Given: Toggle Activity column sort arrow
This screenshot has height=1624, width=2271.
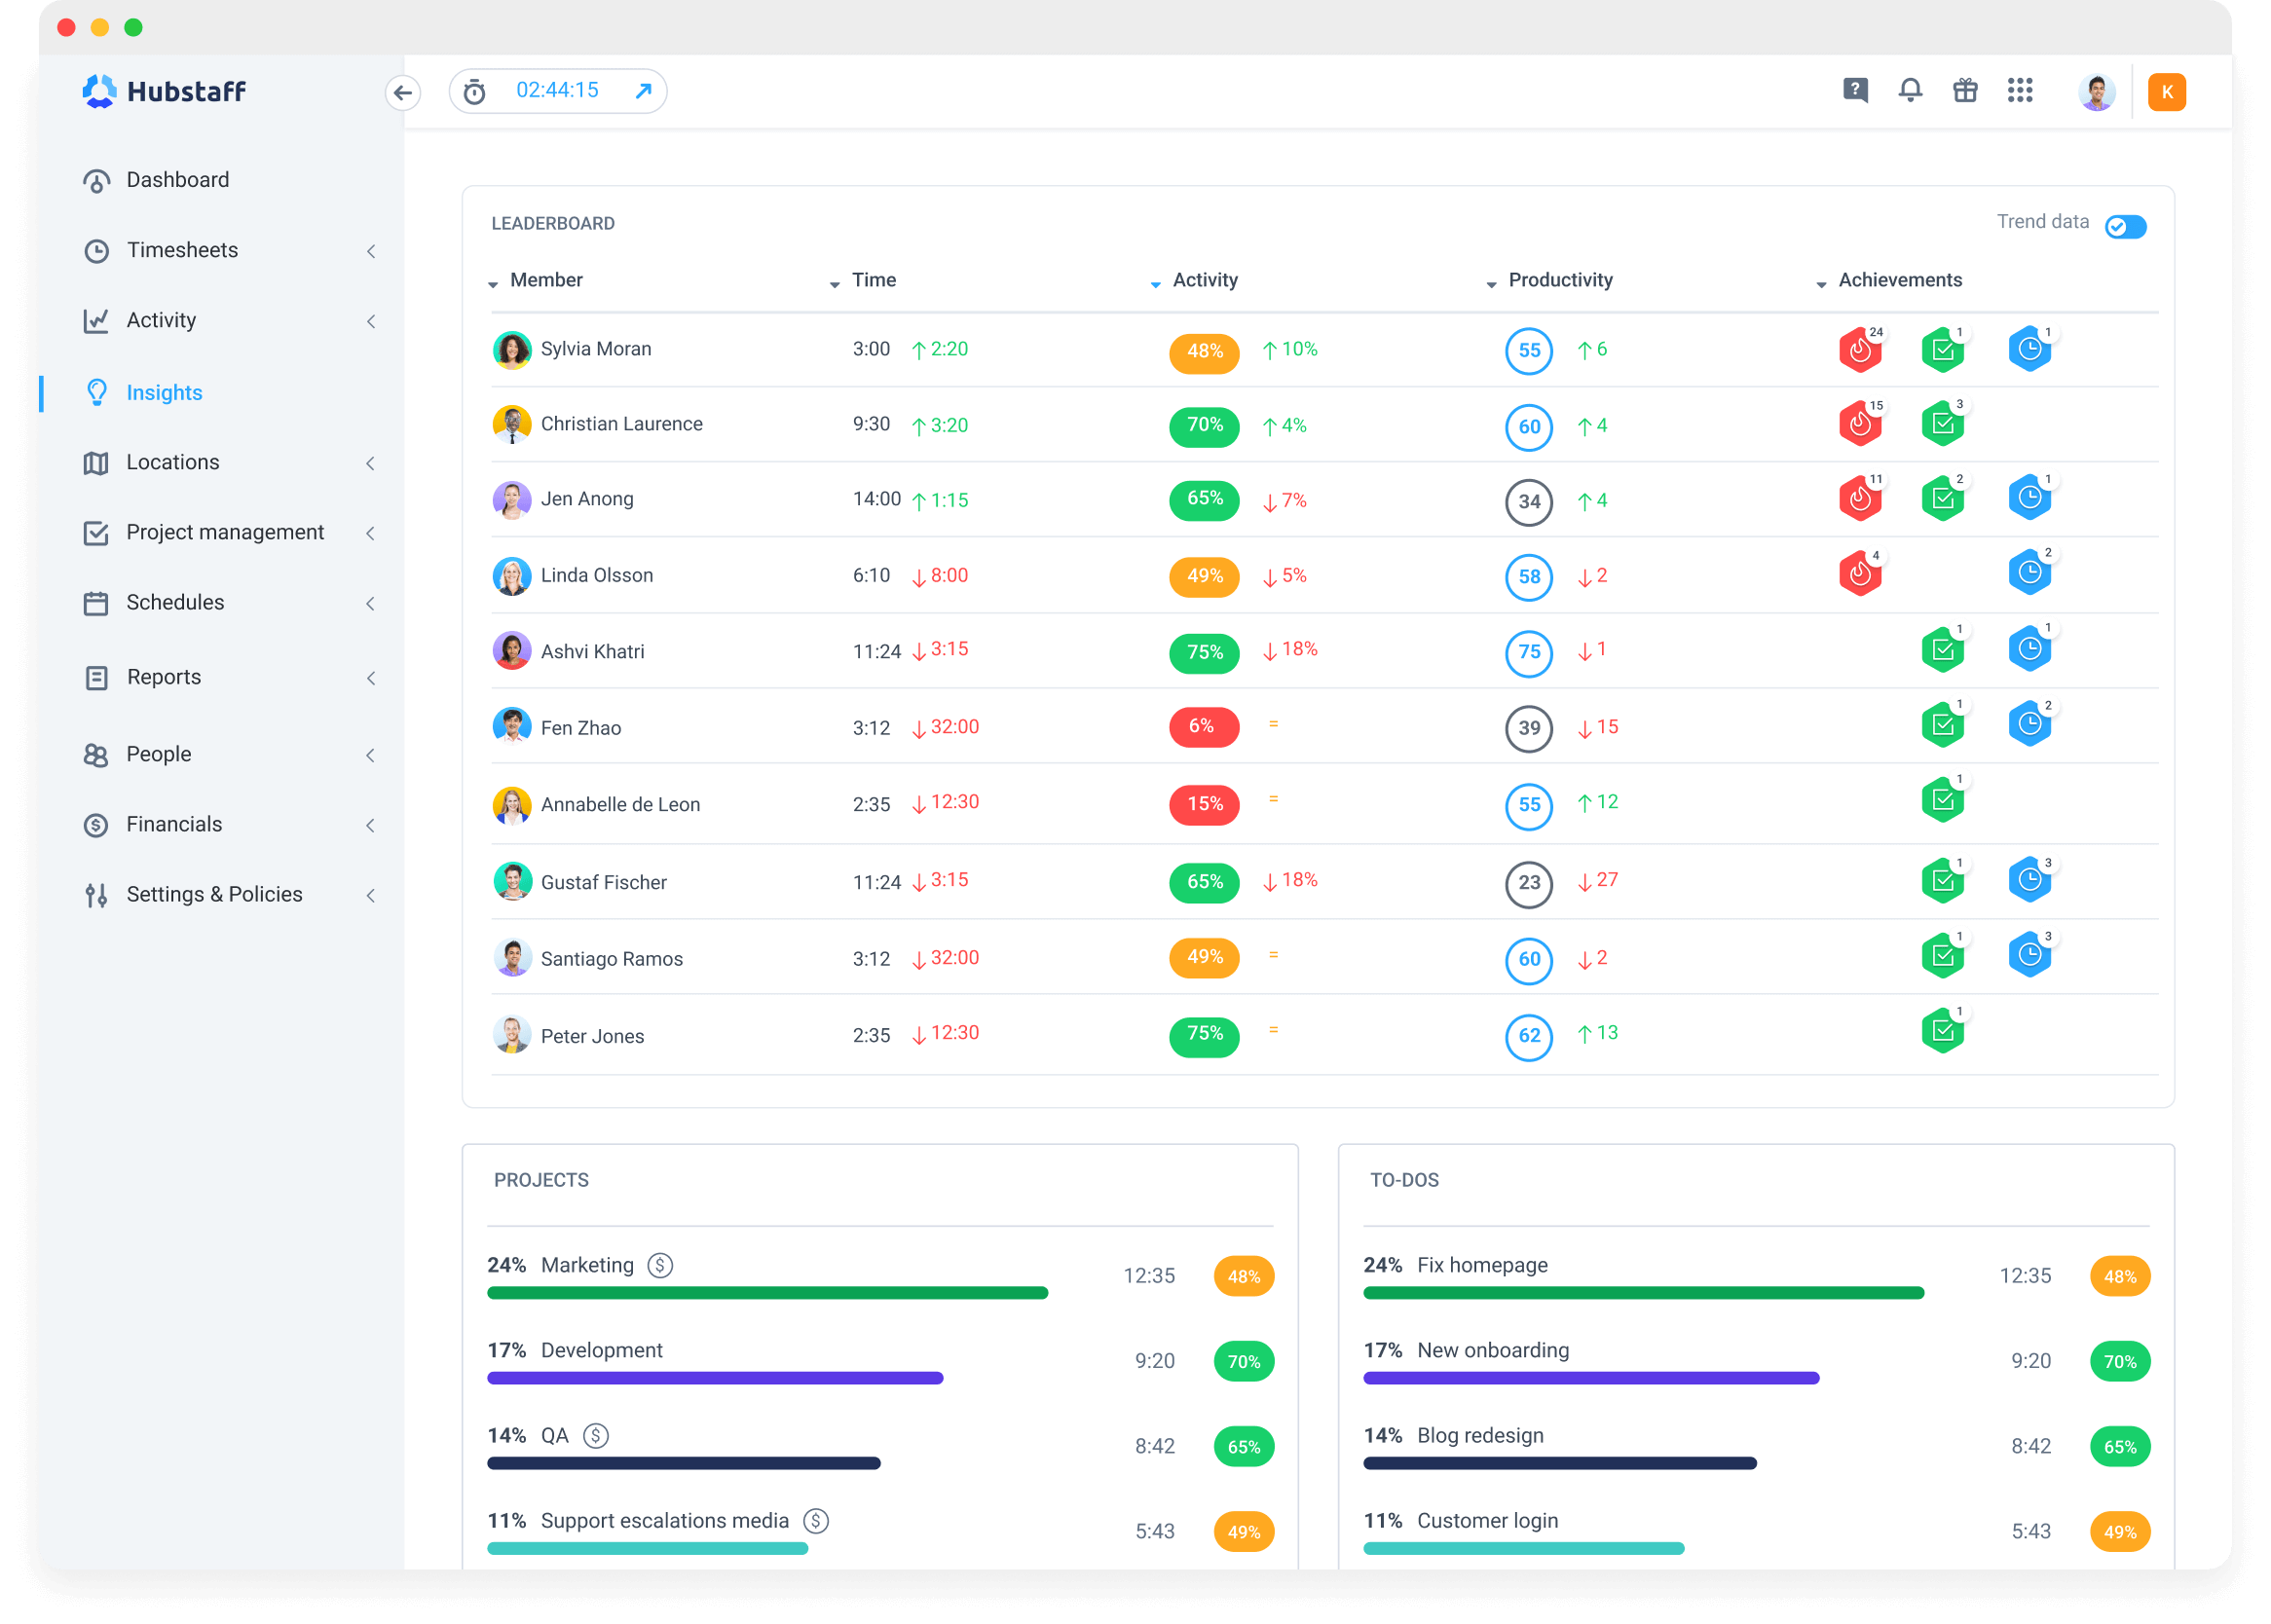Looking at the screenshot, I should (x=1160, y=281).
